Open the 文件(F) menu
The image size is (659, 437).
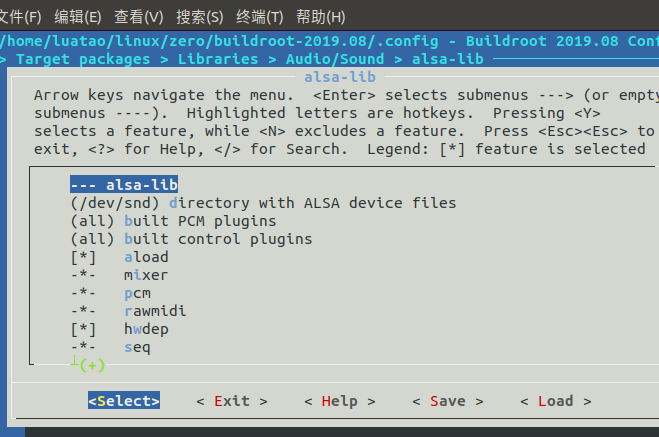(x=21, y=17)
